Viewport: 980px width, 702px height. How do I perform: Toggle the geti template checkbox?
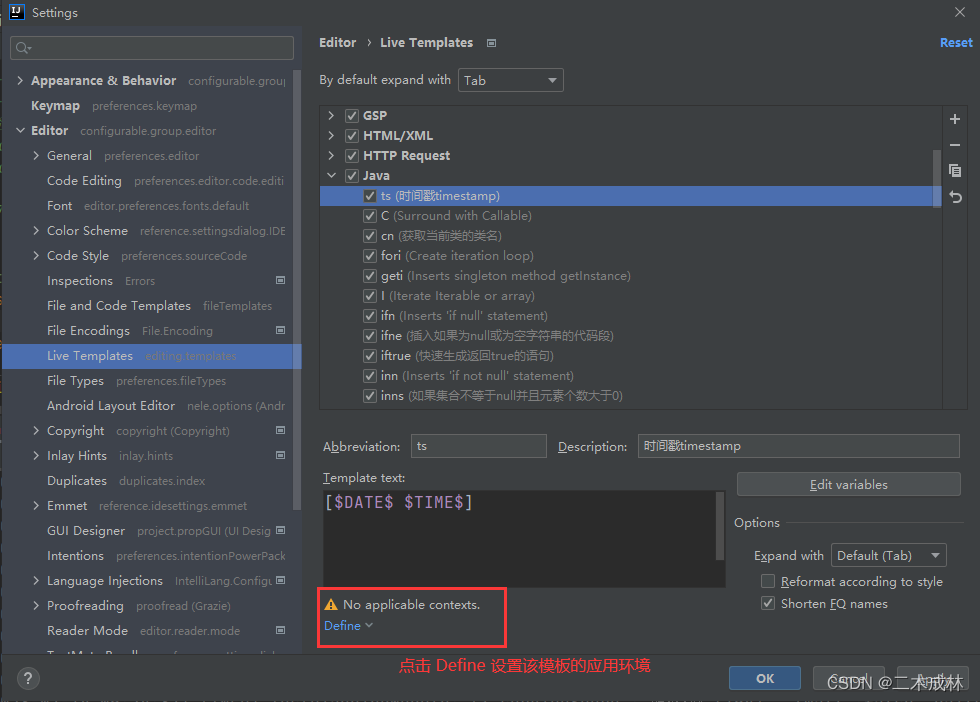point(369,276)
